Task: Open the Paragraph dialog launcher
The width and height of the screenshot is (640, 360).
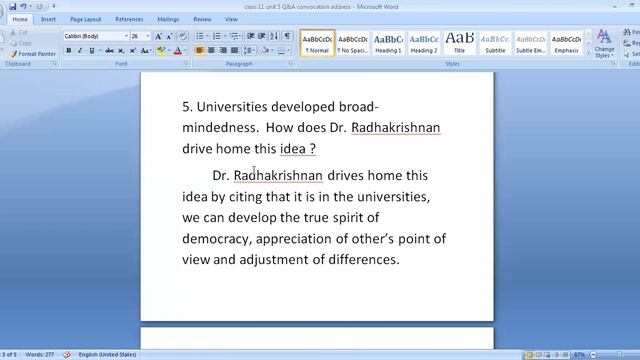Action: pyautogui.click(x=291, y=64)
